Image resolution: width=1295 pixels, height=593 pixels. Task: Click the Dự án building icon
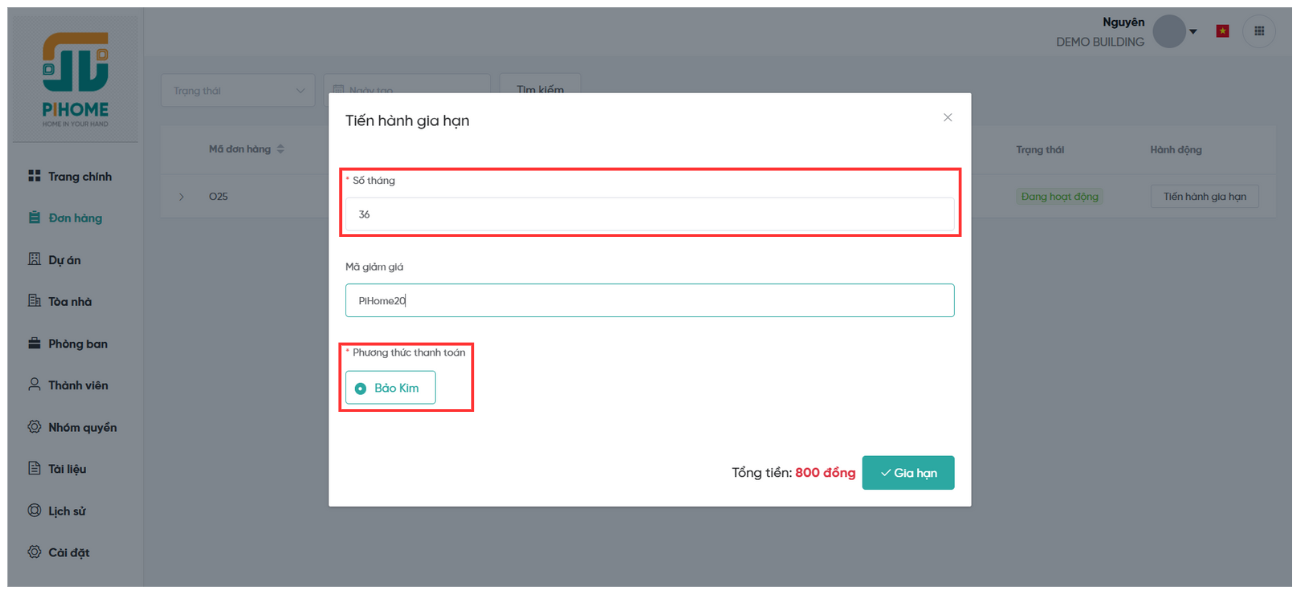click(34, 260)
